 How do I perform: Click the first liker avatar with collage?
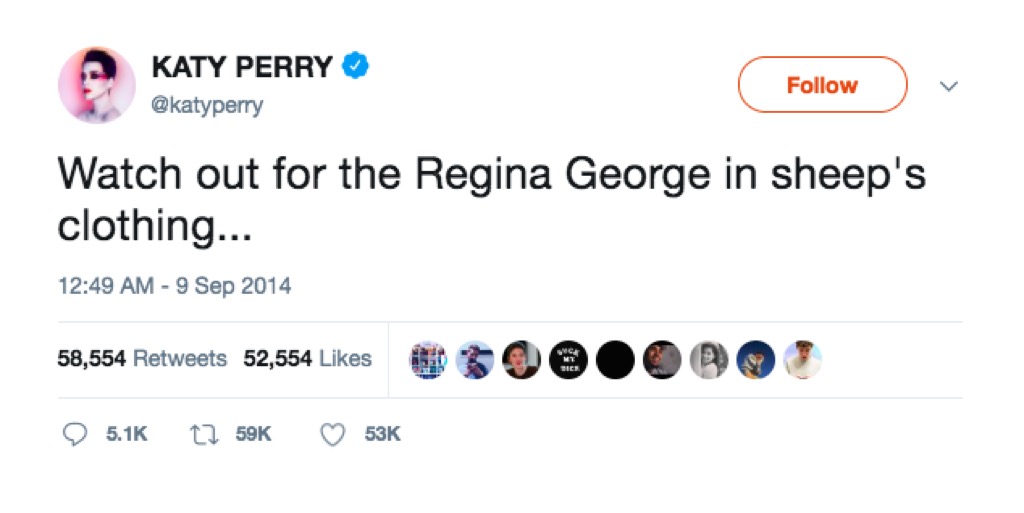(427, 360)
